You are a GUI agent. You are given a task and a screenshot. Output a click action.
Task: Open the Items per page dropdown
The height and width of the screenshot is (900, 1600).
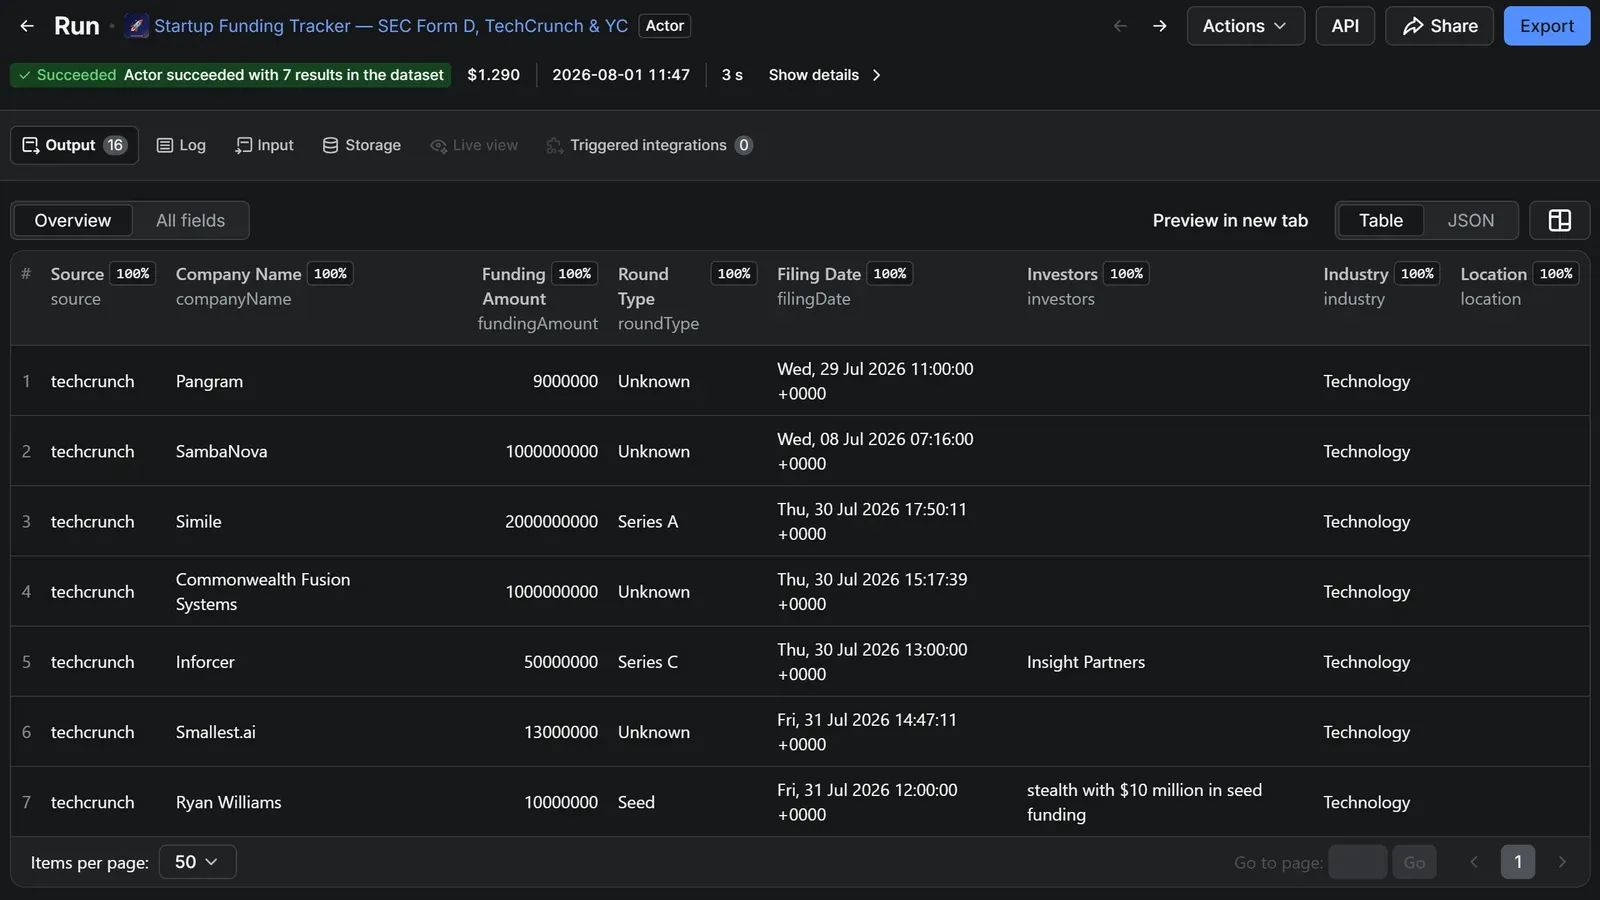point(197,862)
